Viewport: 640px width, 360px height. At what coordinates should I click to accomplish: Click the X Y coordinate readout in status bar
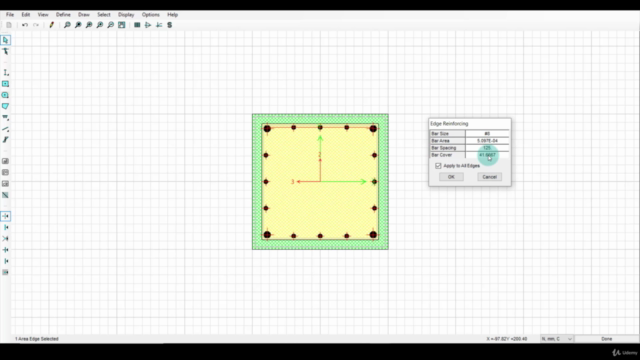click(507, 339)
